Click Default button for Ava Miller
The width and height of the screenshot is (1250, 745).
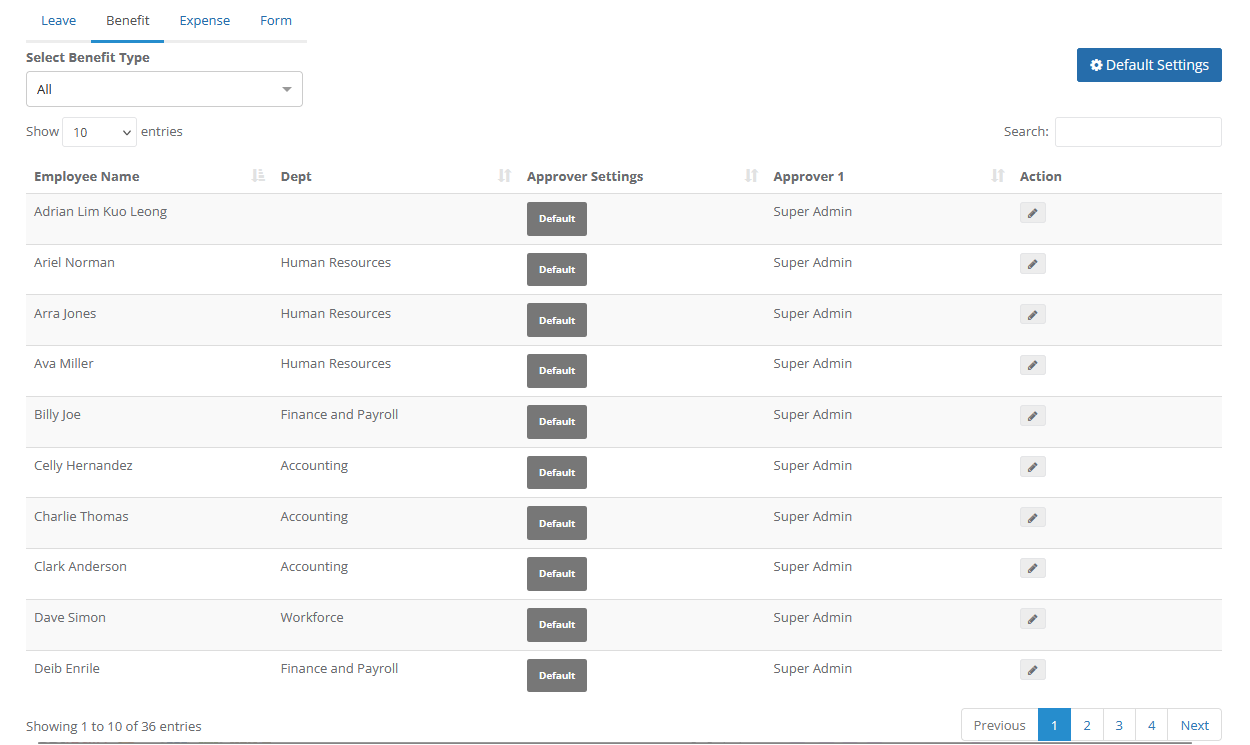(557, 371)
